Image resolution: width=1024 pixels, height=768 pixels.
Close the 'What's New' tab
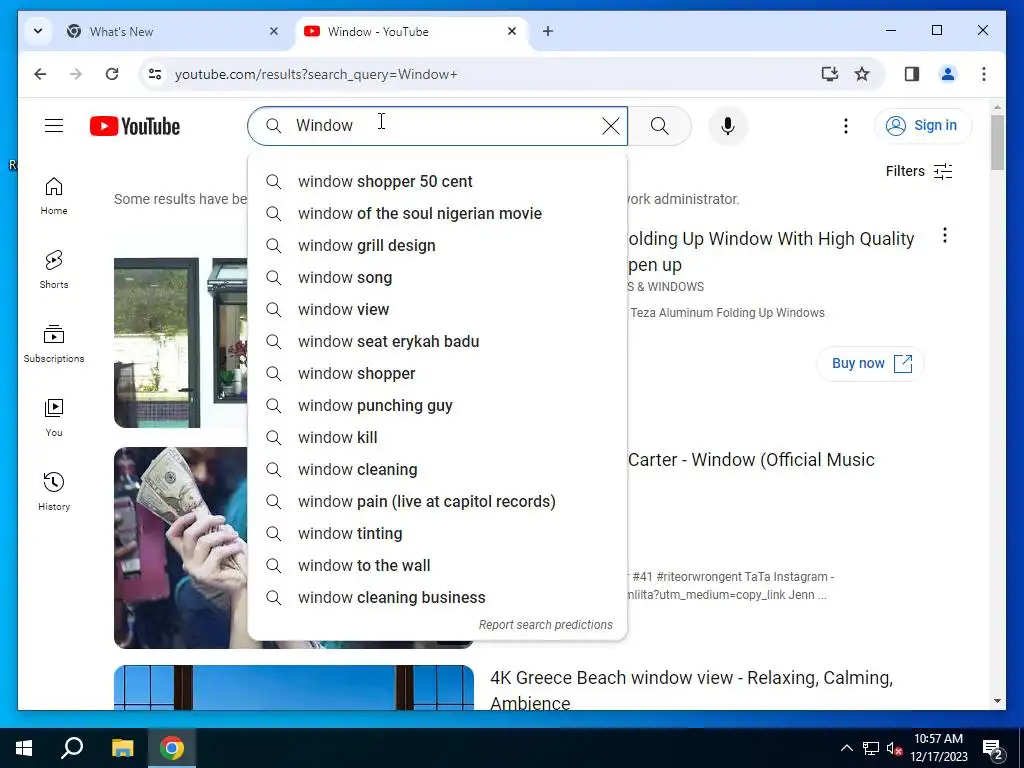tap(274, 31)
